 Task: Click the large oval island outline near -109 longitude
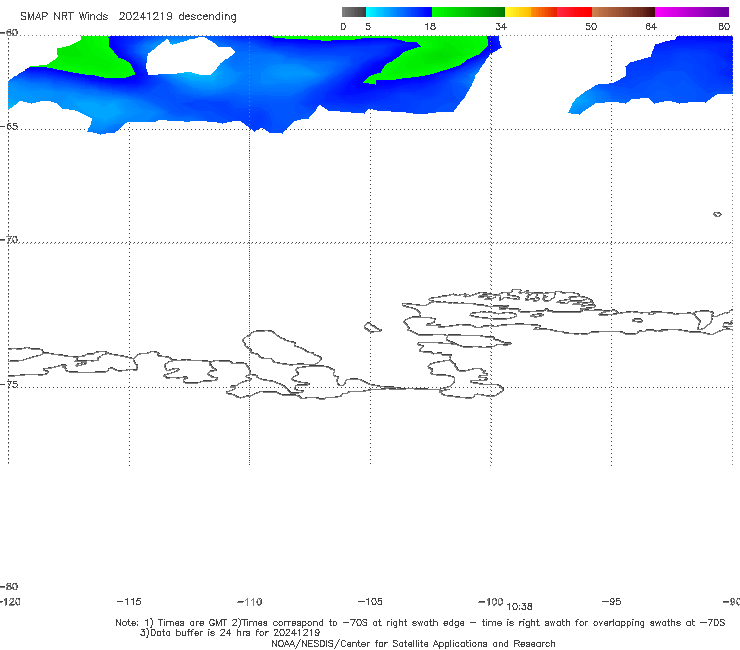(282, 347)
